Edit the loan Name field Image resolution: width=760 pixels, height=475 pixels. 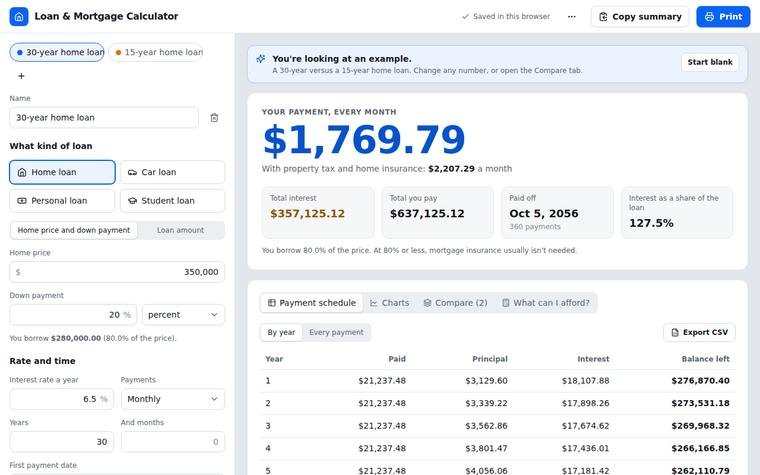pos(104,118)
